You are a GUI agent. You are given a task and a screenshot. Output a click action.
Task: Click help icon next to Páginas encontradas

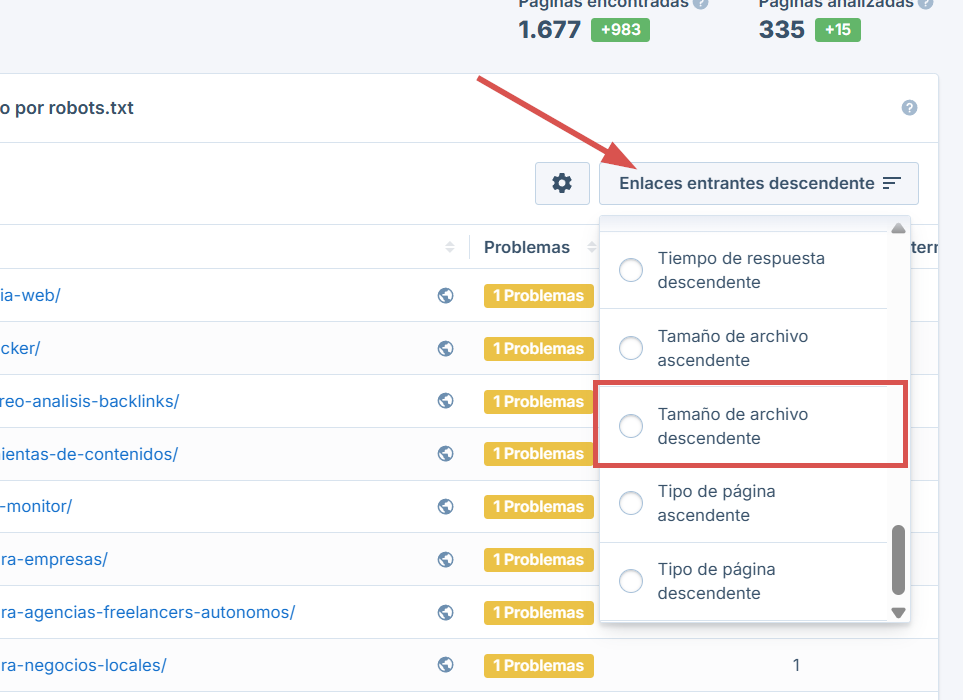tap(701, 3)
